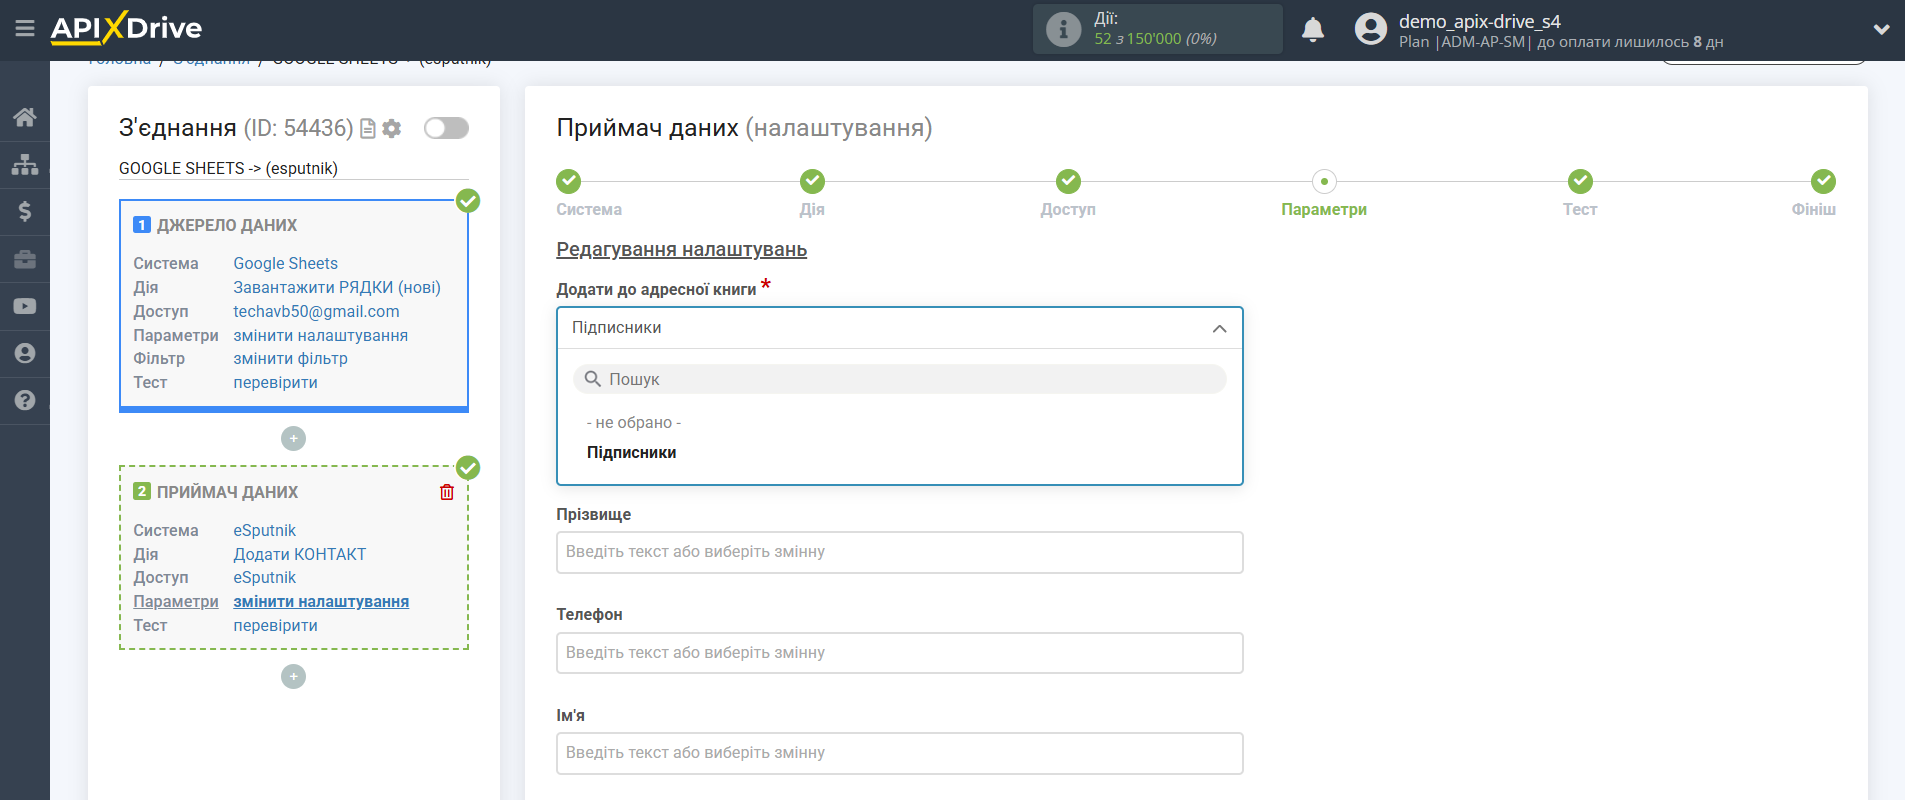Click eSputnik system link in receiver
Screen dimensions: 1905x800
(x=264, y=530)
